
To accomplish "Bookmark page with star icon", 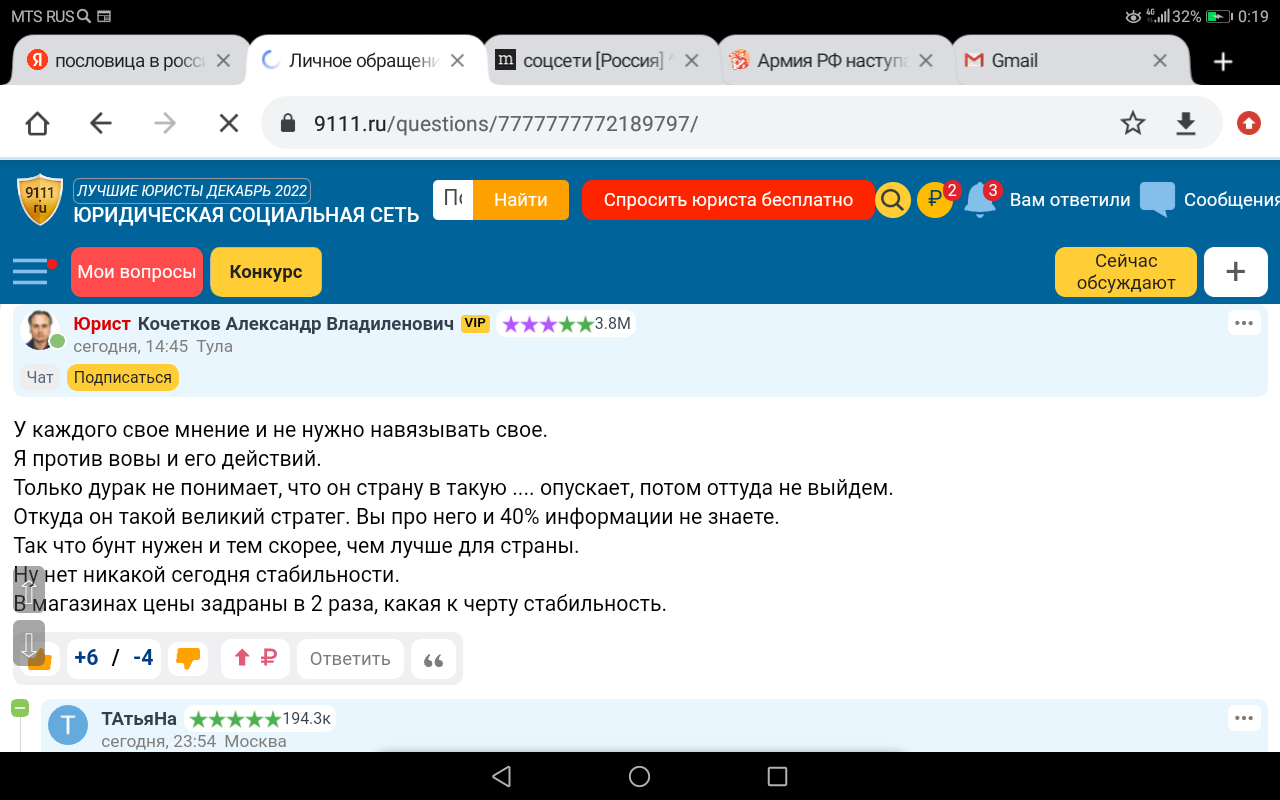I will (1132, 123).
